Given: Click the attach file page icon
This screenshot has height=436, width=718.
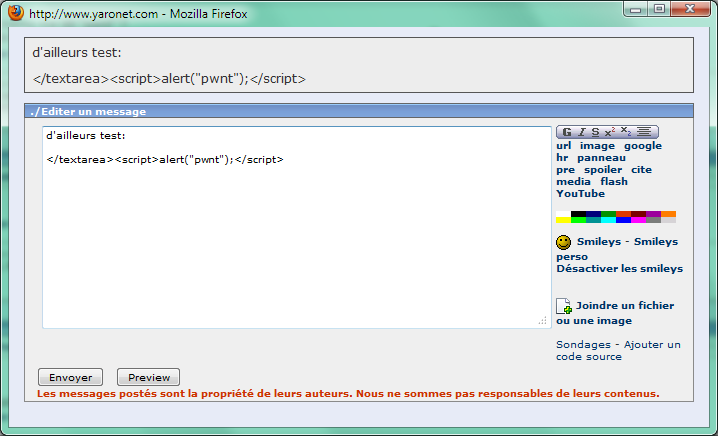Looking at the screenshot, I should pyautogui.click(x=564, y=306).
